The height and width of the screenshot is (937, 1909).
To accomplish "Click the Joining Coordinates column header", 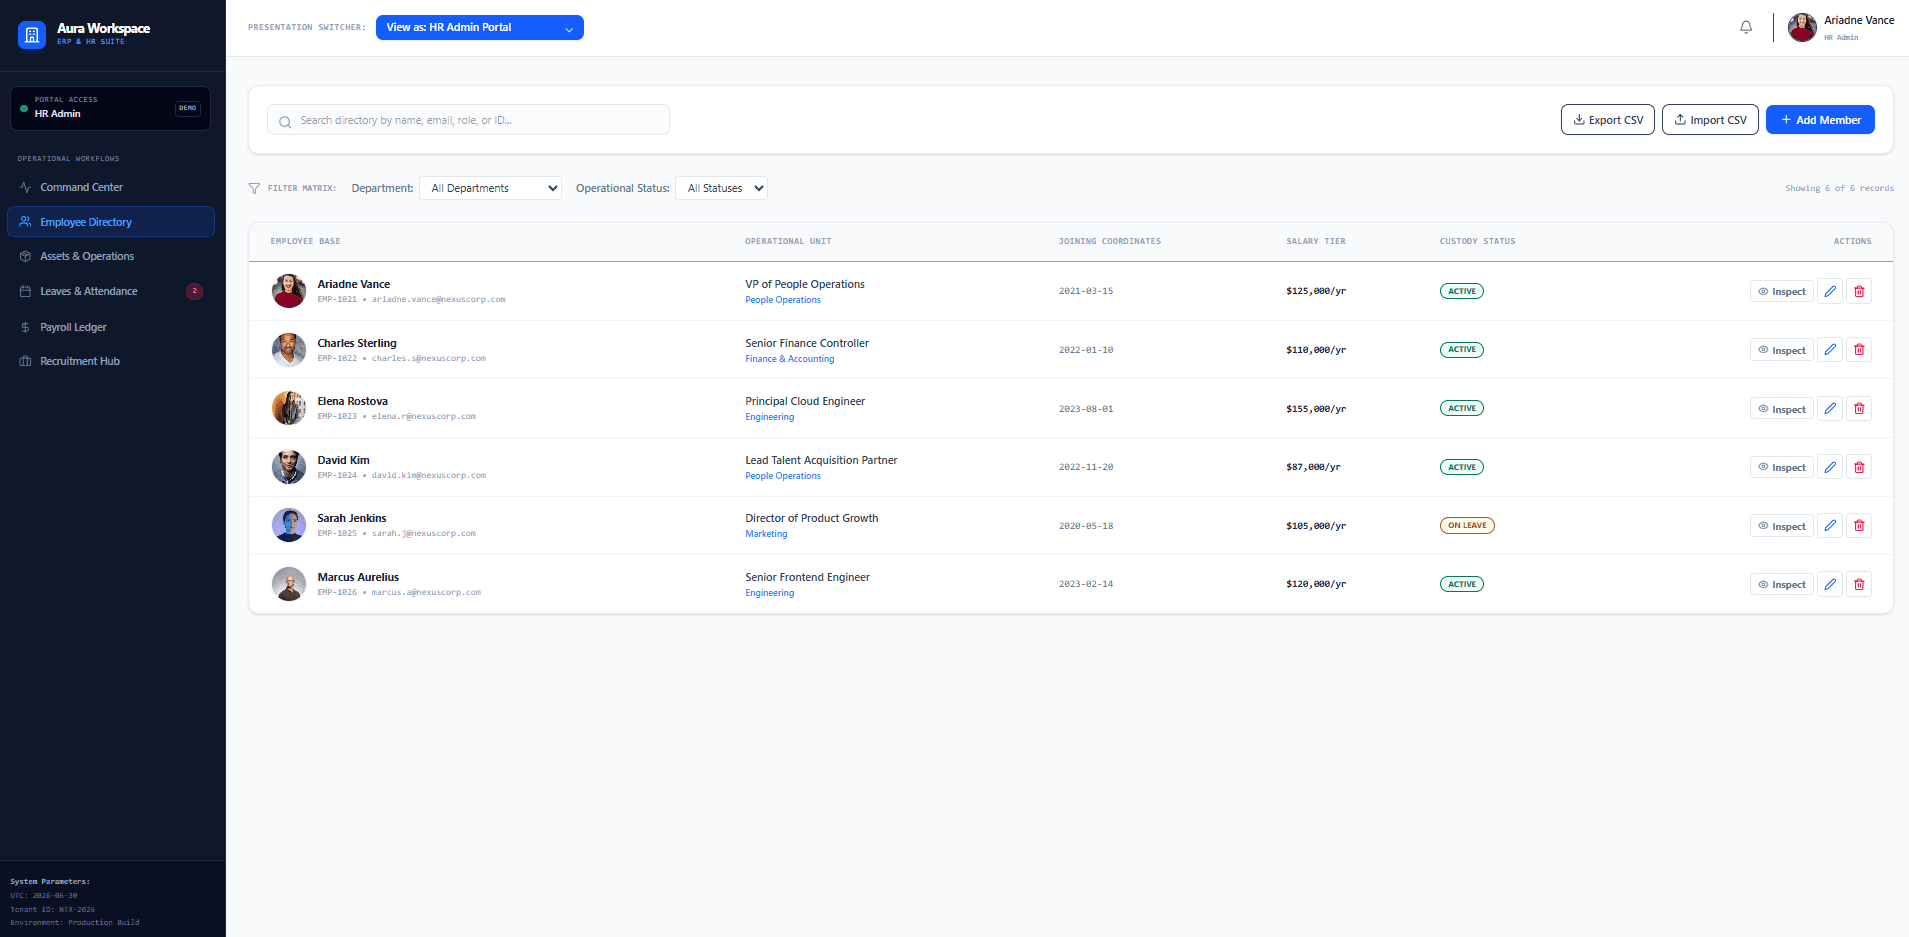I will [x=1110, y=241].
